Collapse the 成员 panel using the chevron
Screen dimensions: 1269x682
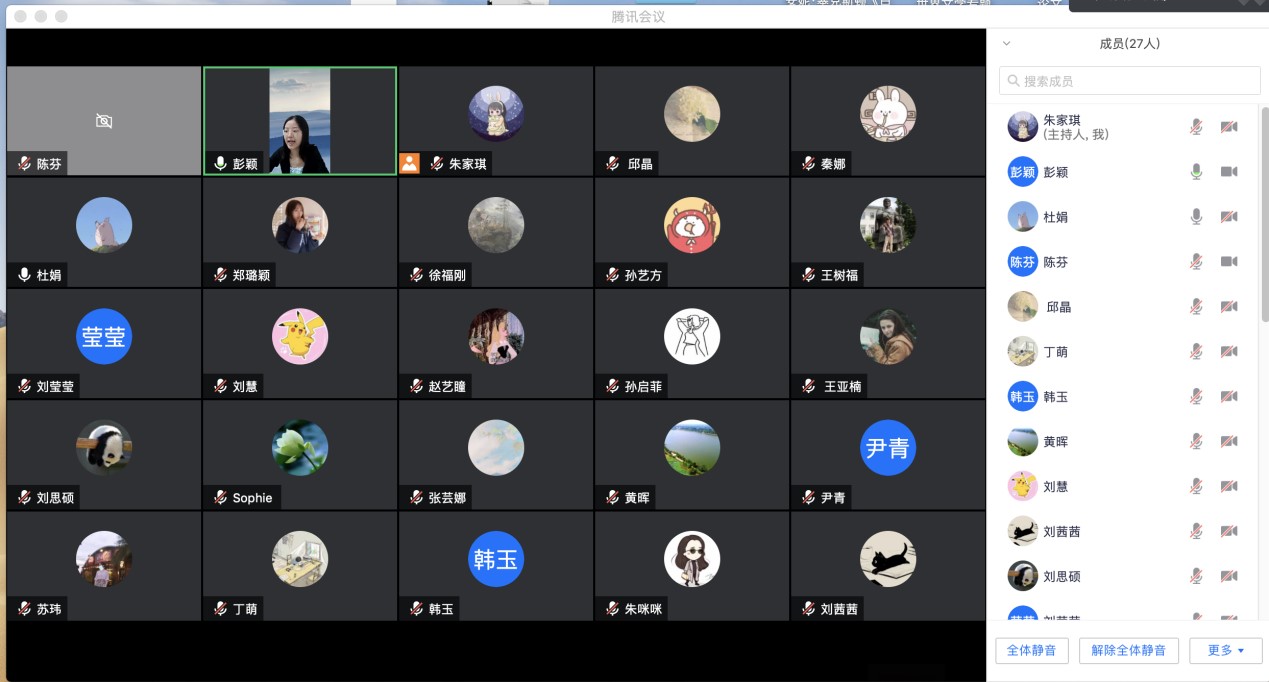1006,44
